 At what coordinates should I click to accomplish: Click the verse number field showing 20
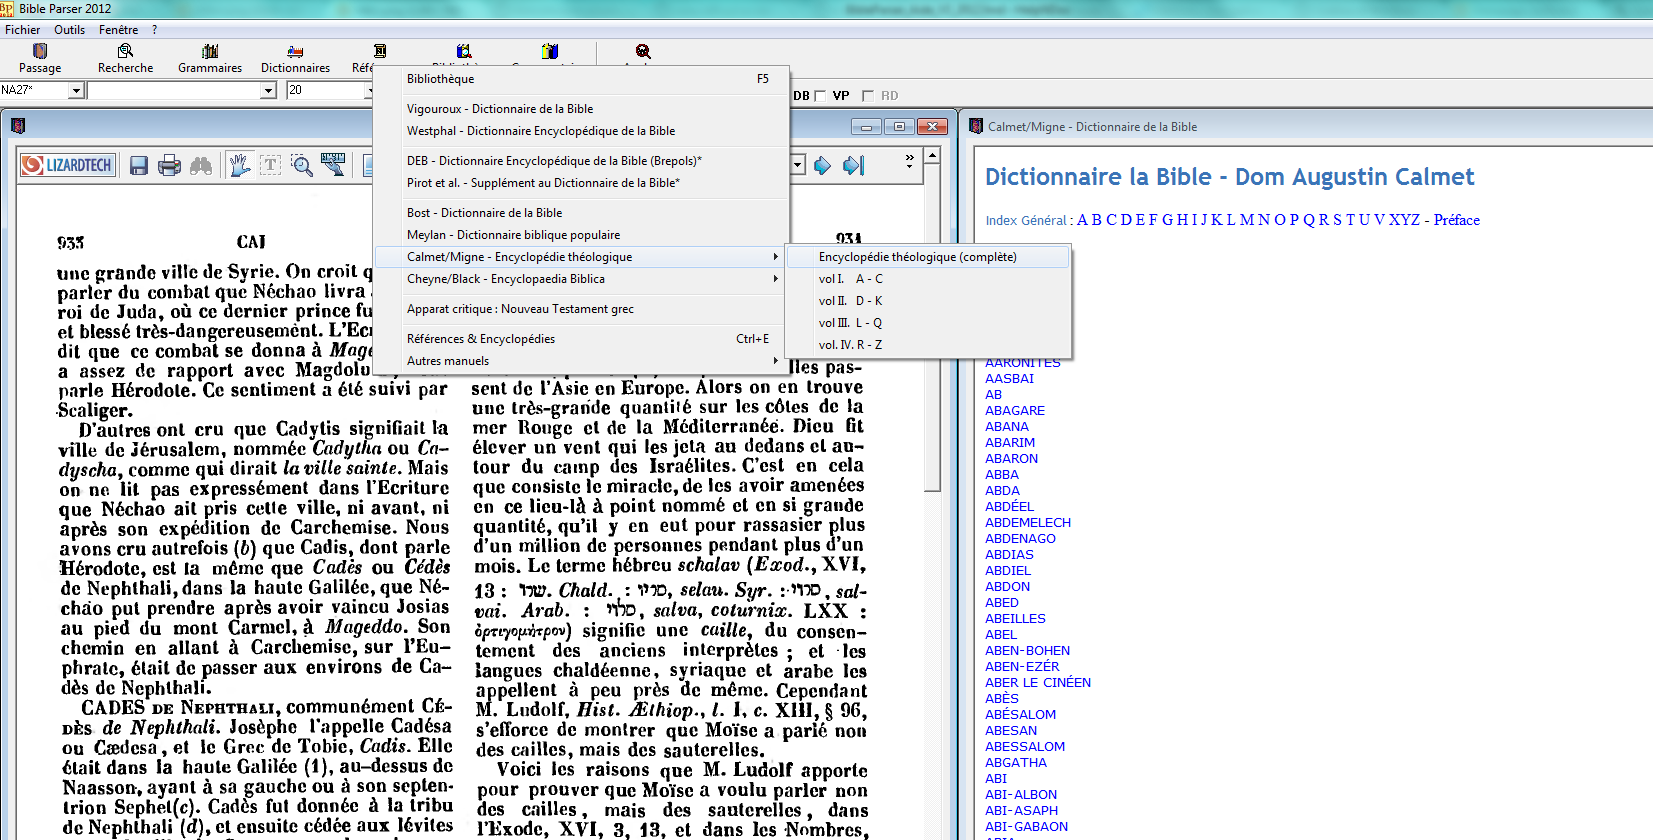[x=327, y=91]
